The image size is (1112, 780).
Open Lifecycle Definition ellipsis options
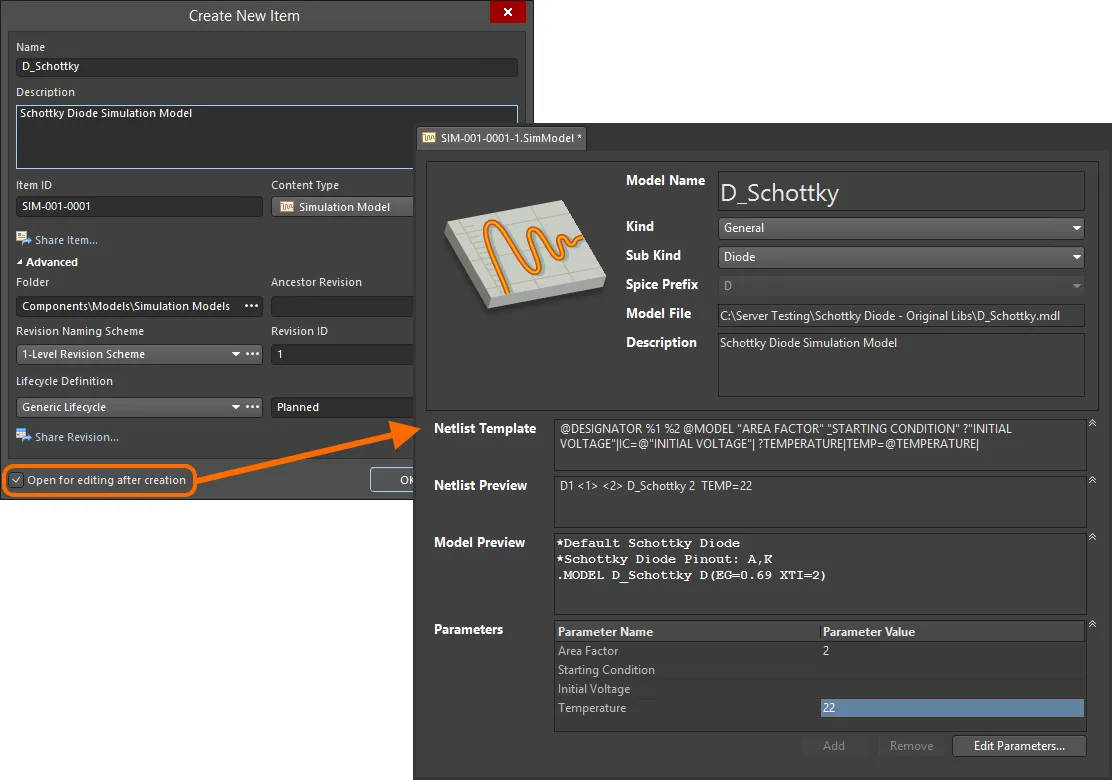coord(252,407)
